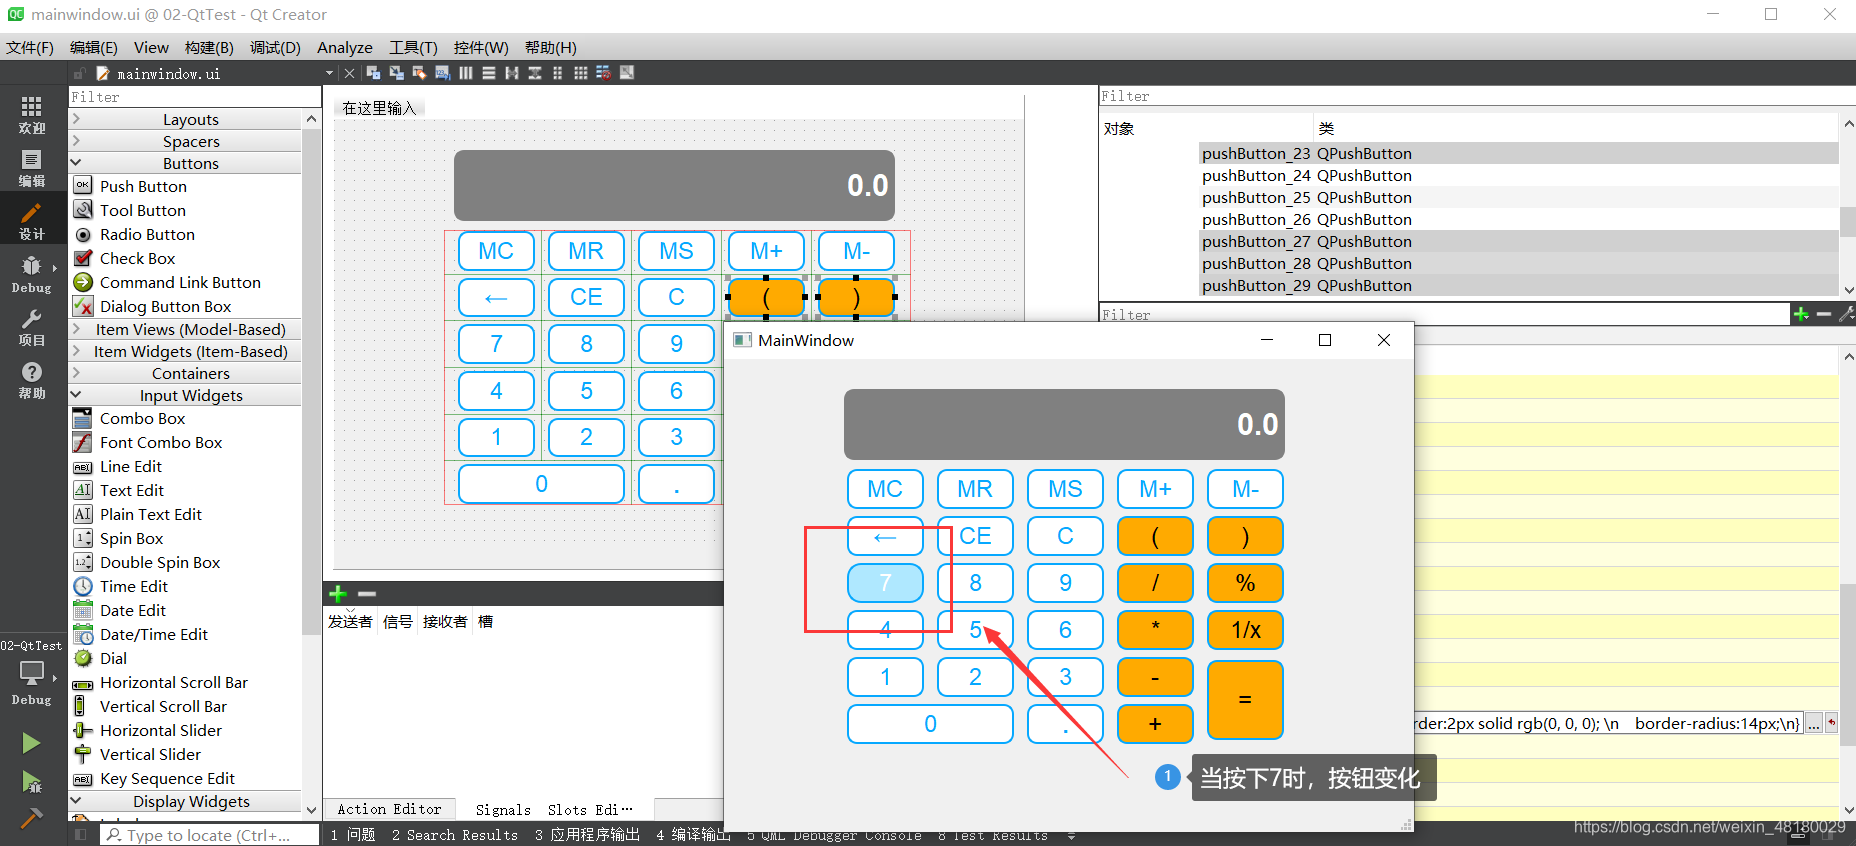
Task: Switch to 编辑 edit mode in sidebar
Action: [32, 168]
